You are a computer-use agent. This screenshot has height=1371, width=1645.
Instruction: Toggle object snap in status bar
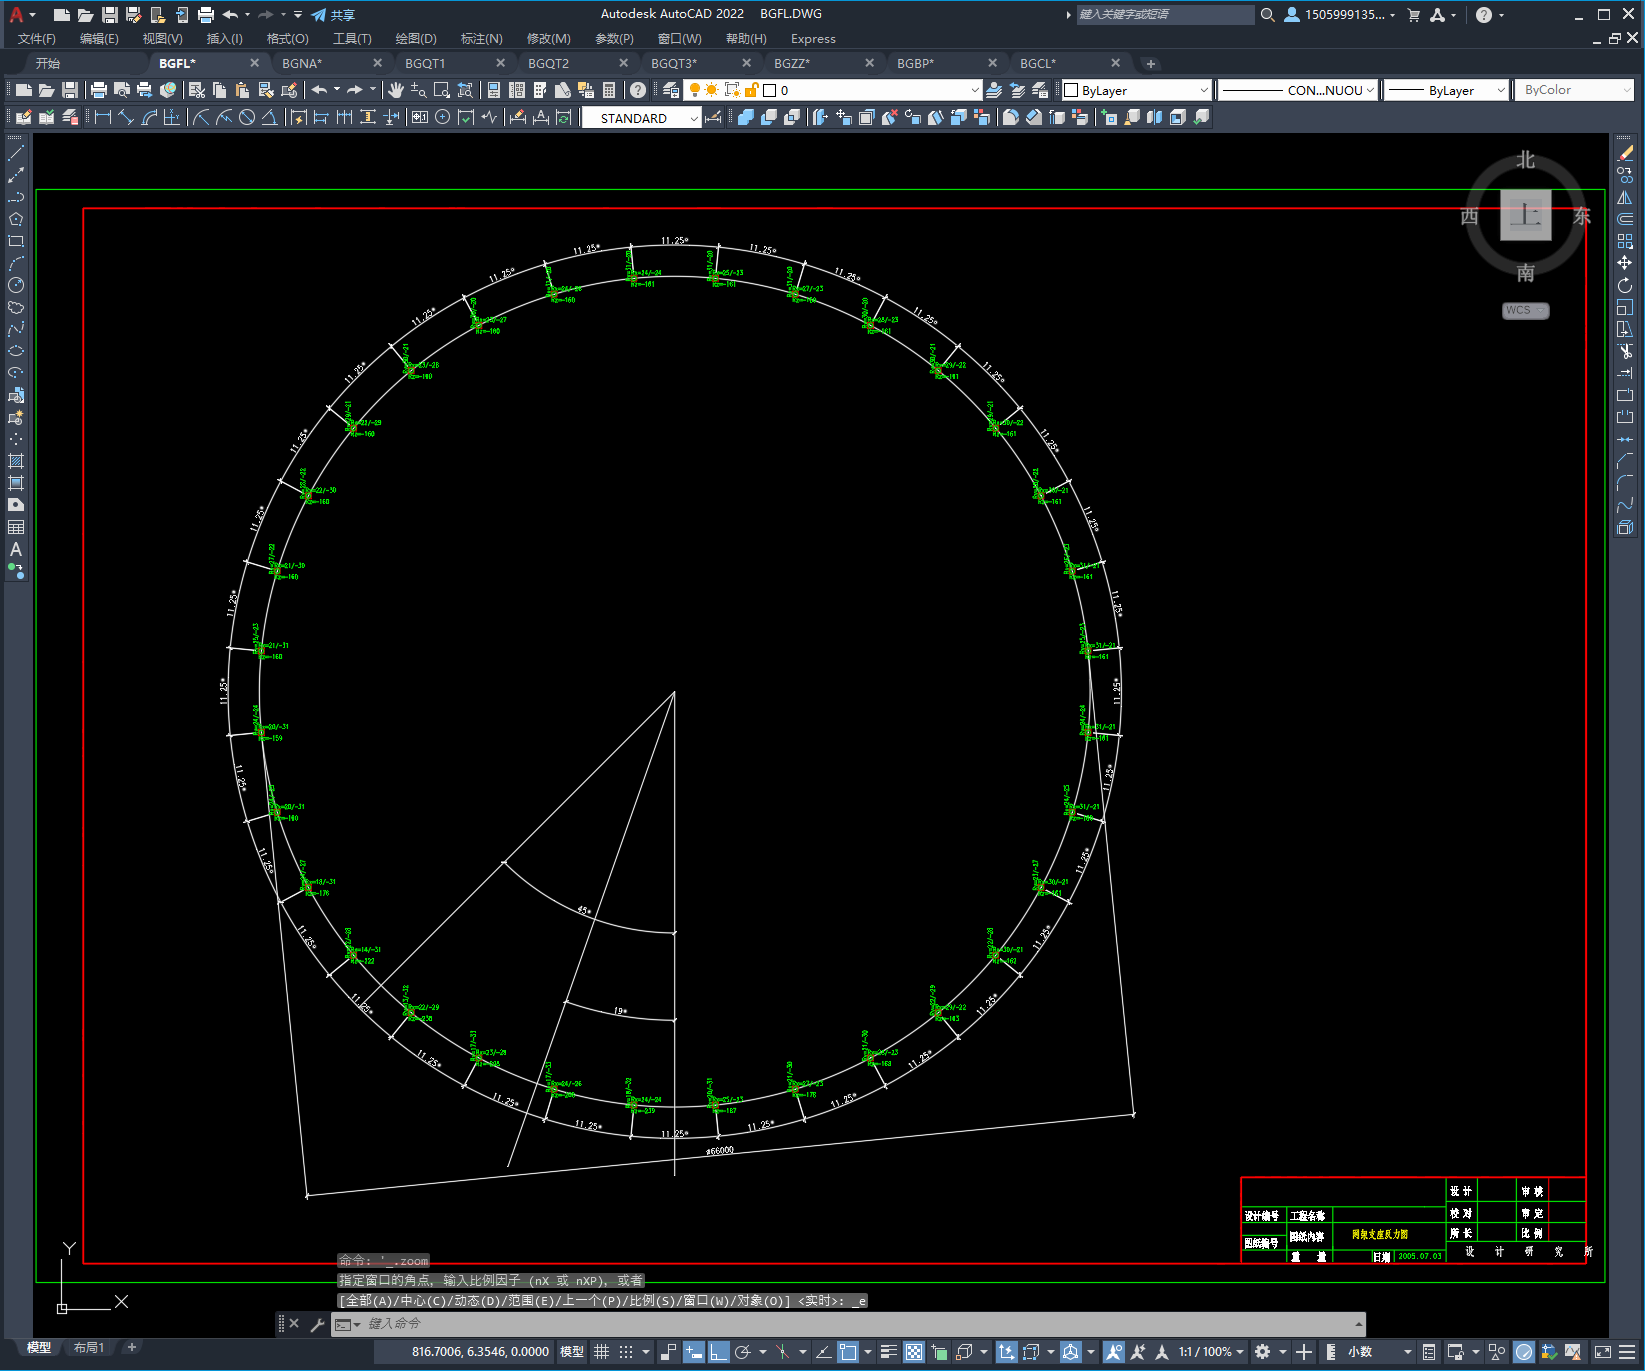(848, 1352)
